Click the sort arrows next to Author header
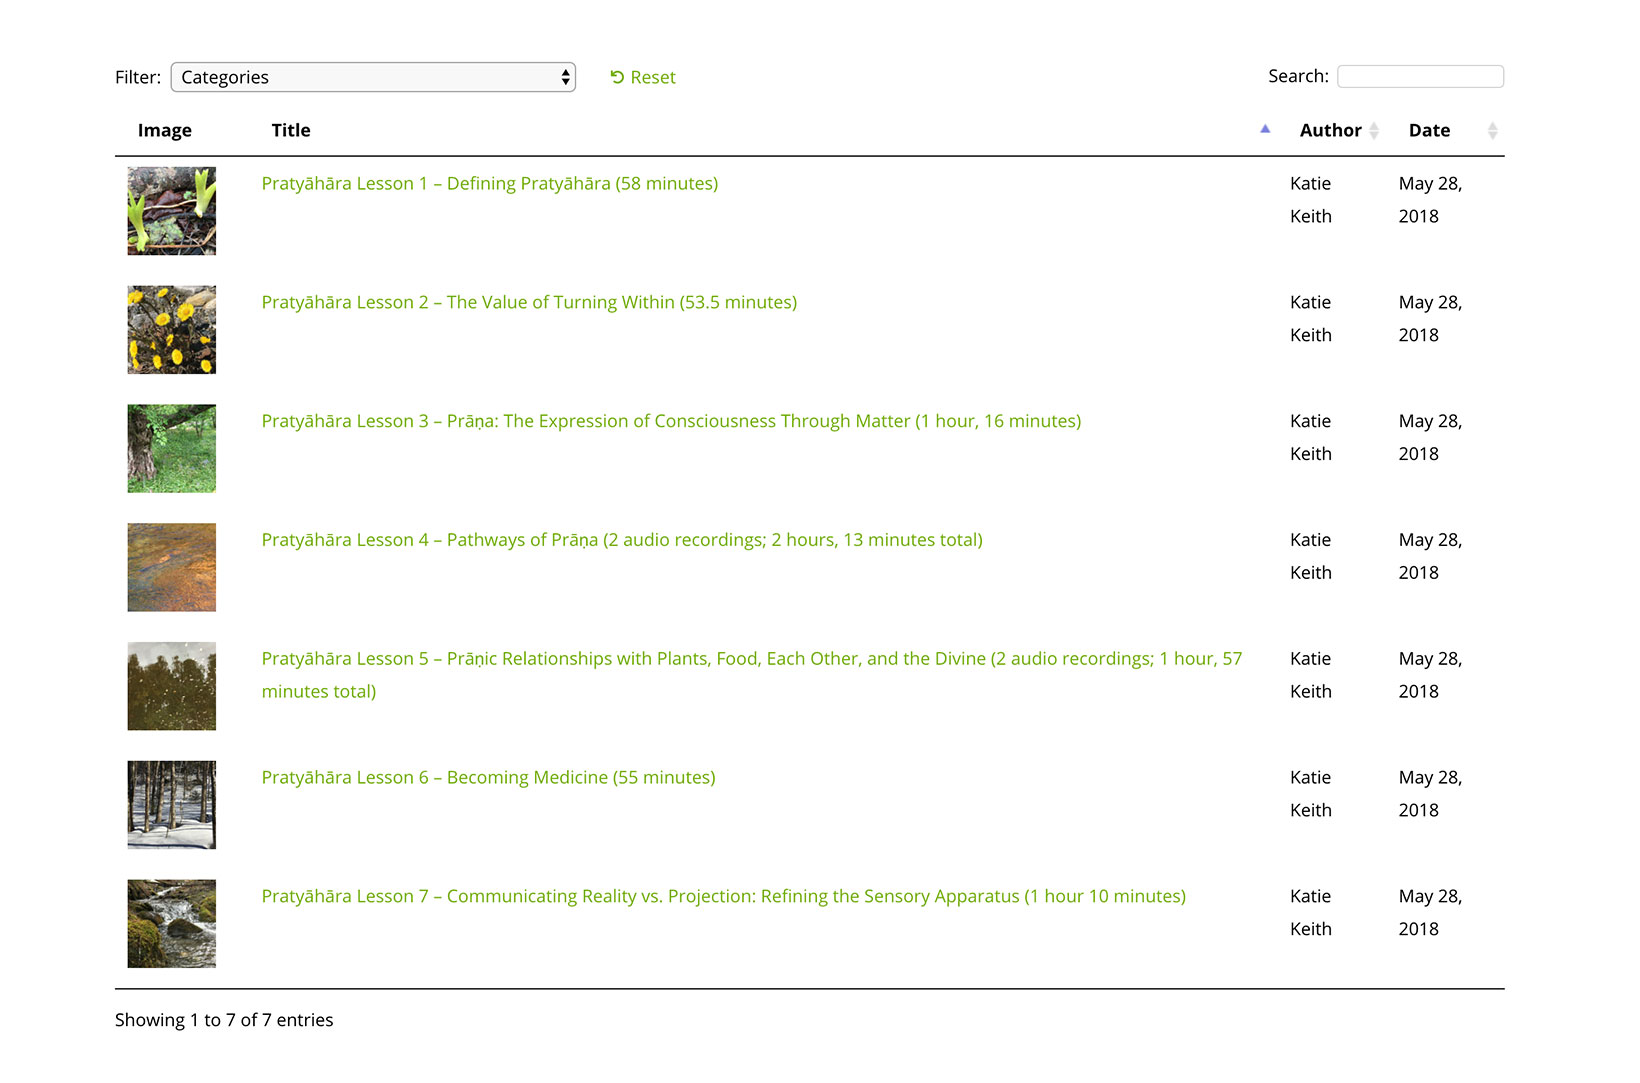 pos(1375,130)
